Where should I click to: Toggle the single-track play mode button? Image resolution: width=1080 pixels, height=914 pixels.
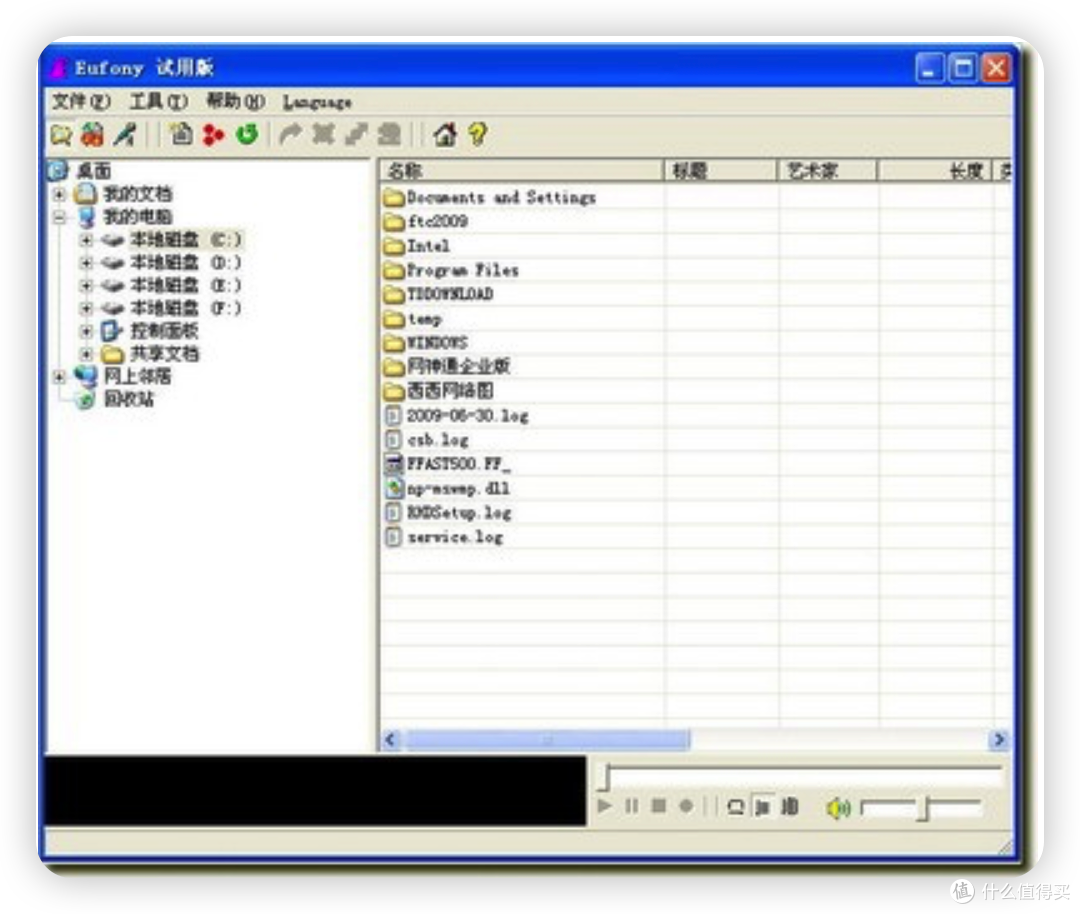pyautogui.click(x=762, y=806)
